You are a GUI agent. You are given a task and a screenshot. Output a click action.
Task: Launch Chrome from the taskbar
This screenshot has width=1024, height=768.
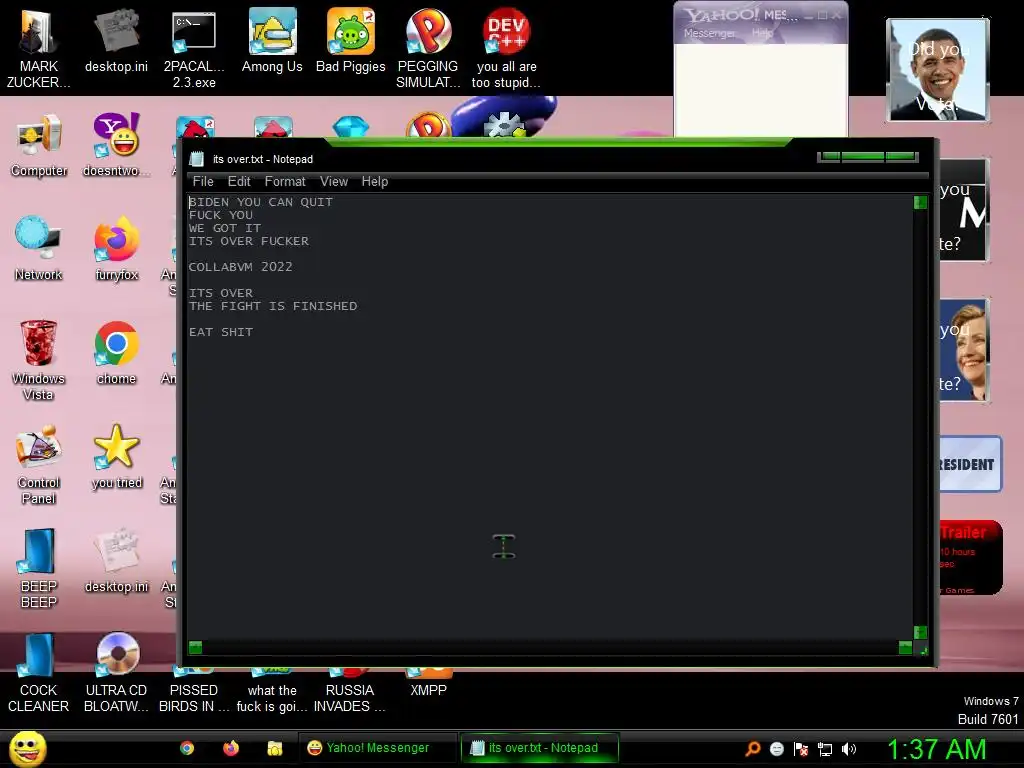tap(187, 748)
